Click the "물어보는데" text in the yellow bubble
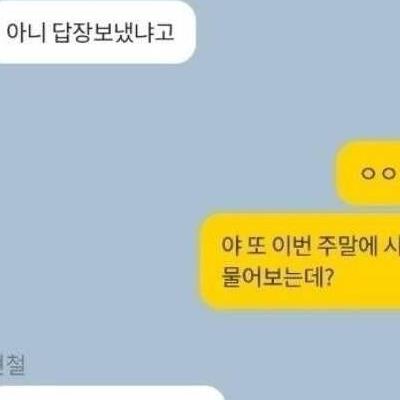The width and height of the screenshot is (400, 400). (272, 277)
